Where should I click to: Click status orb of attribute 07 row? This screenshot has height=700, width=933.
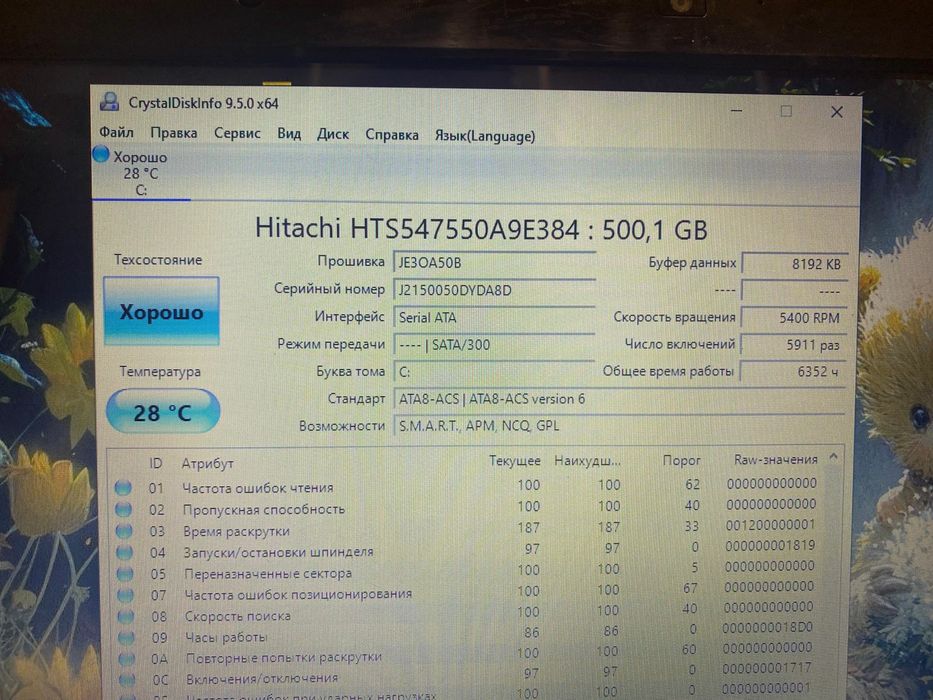click(126, 595)
